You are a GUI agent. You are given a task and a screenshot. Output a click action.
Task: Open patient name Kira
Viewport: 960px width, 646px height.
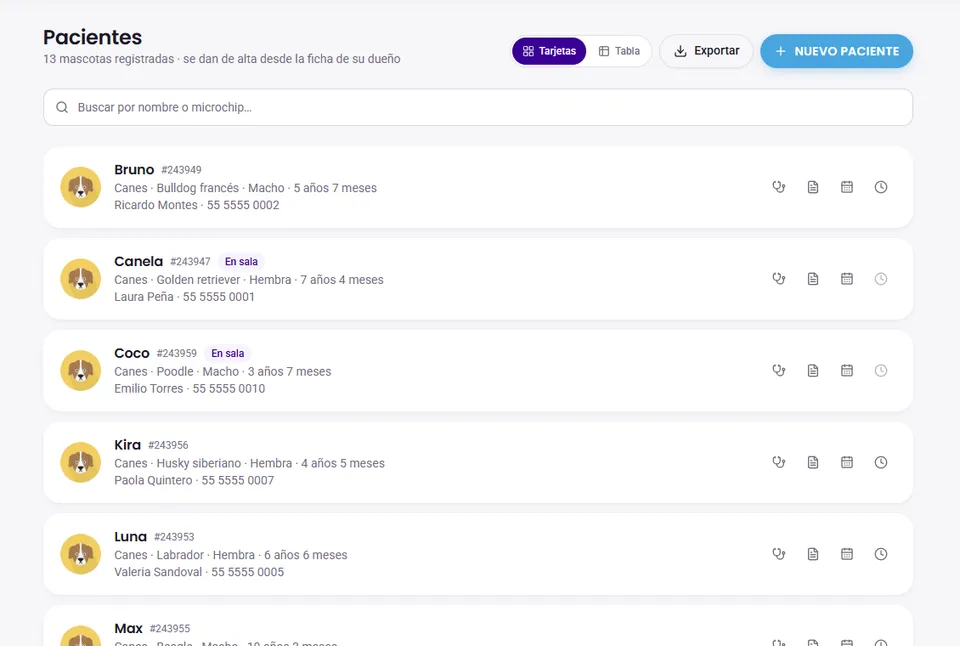tap(127, 445)
